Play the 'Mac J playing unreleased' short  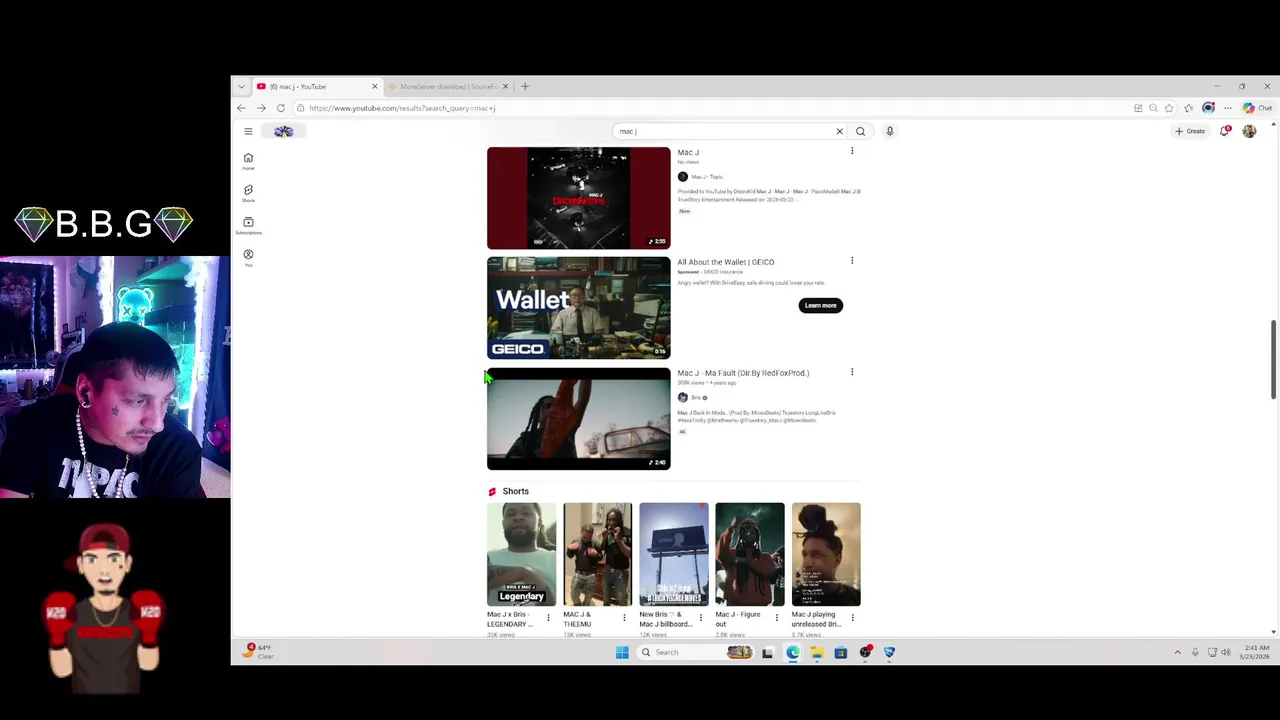tap(826, 555)
